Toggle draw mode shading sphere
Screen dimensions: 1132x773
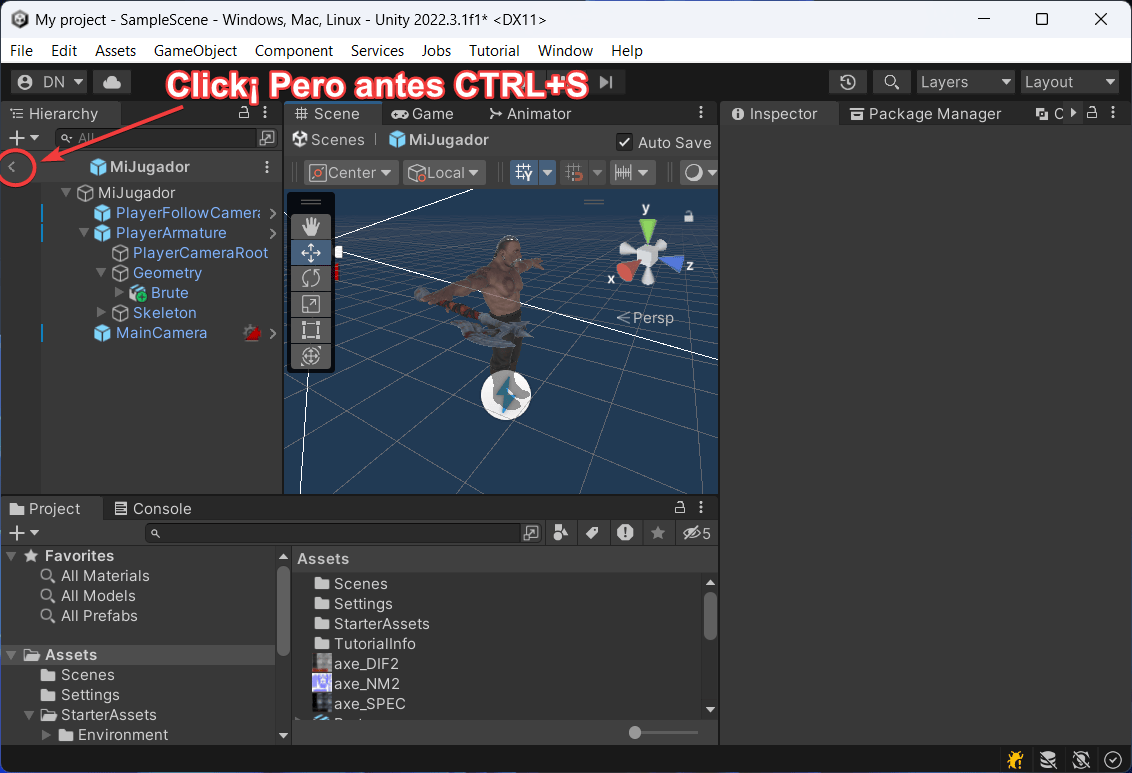693,172
